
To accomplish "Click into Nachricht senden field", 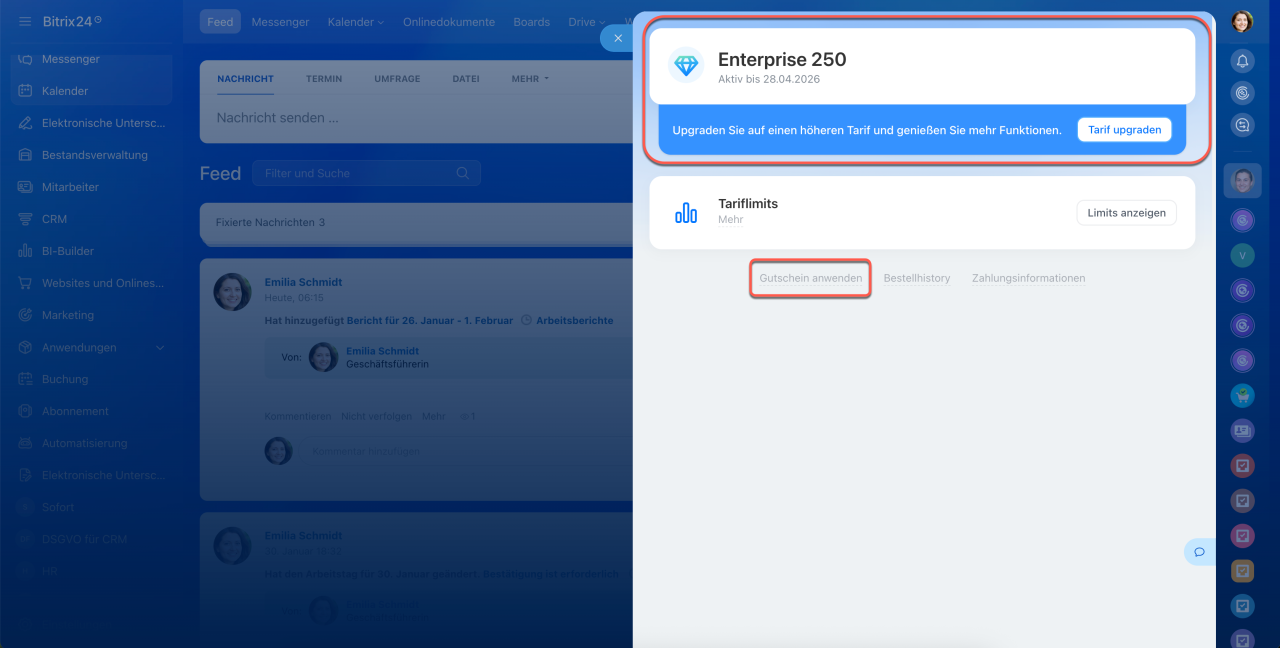I will coord(417,118).
